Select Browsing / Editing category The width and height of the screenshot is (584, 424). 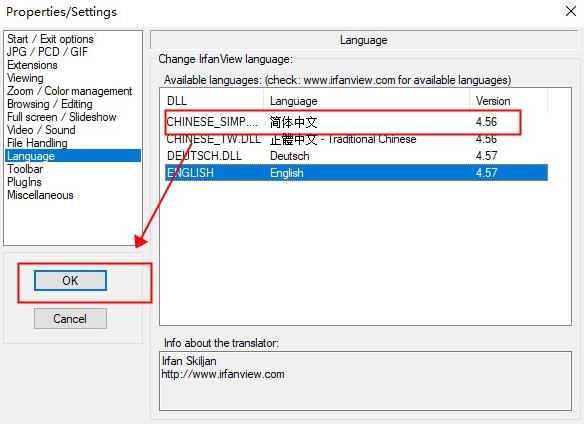pyautogui.click(x=50, y=104)
